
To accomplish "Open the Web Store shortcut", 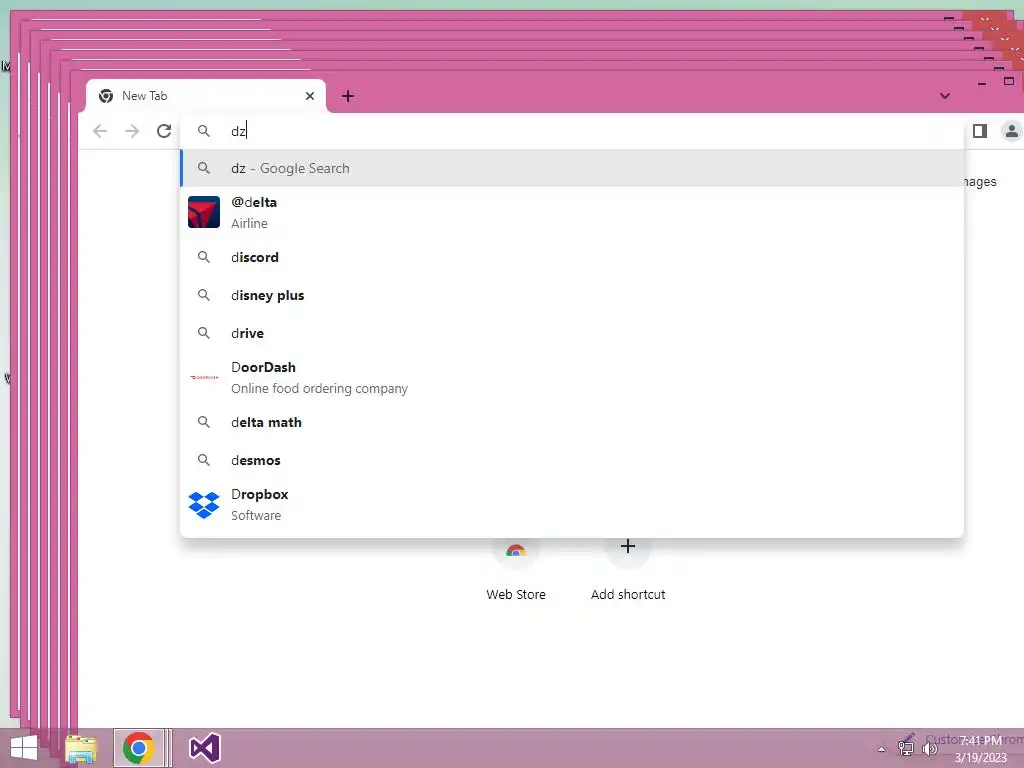I will point(516,571).
